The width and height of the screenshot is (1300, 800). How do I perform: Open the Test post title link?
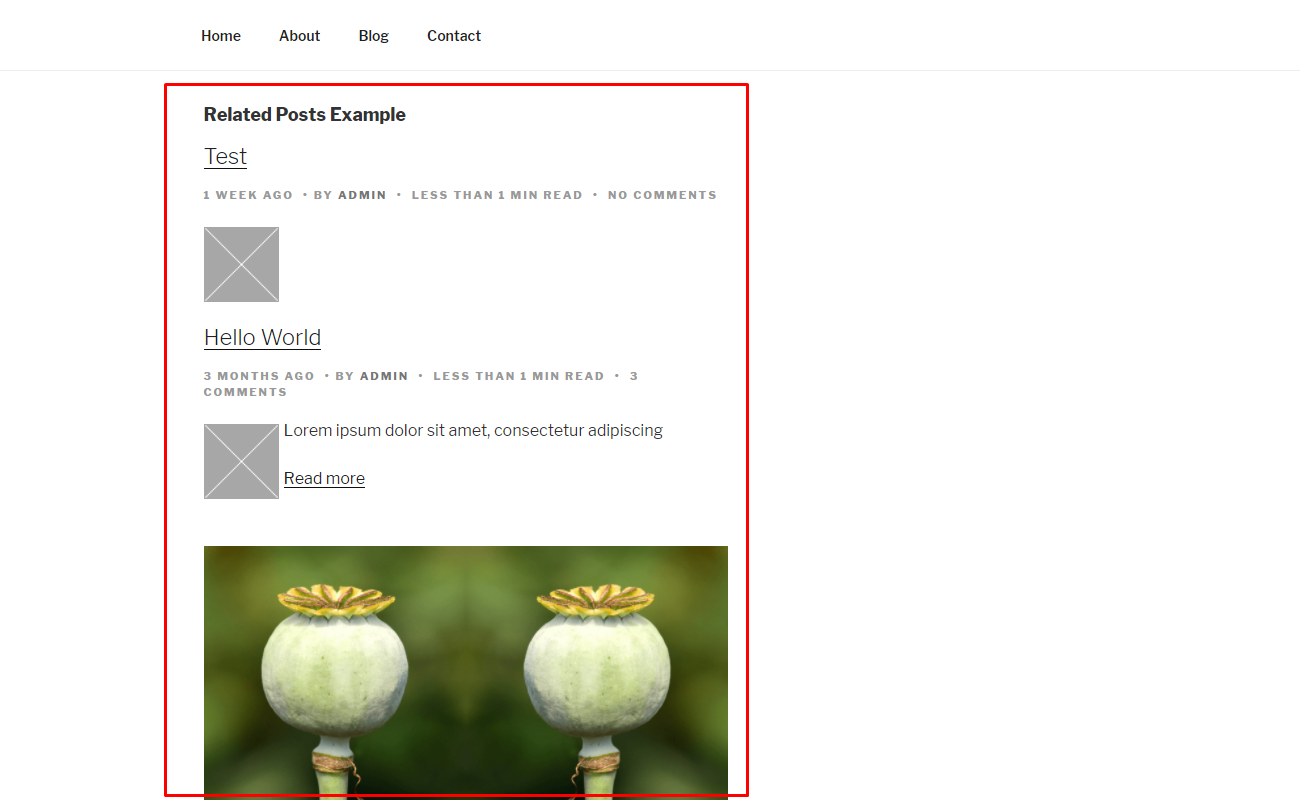click(x=225, y=157)
